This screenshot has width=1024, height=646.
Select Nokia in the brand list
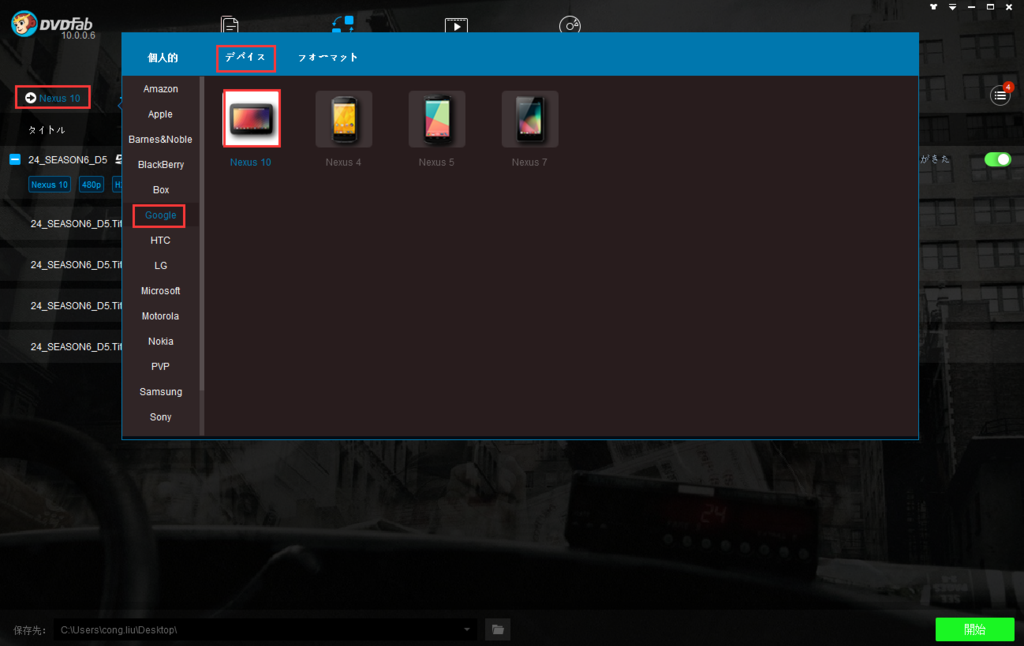pyautogui.click(x=161, y=342)
